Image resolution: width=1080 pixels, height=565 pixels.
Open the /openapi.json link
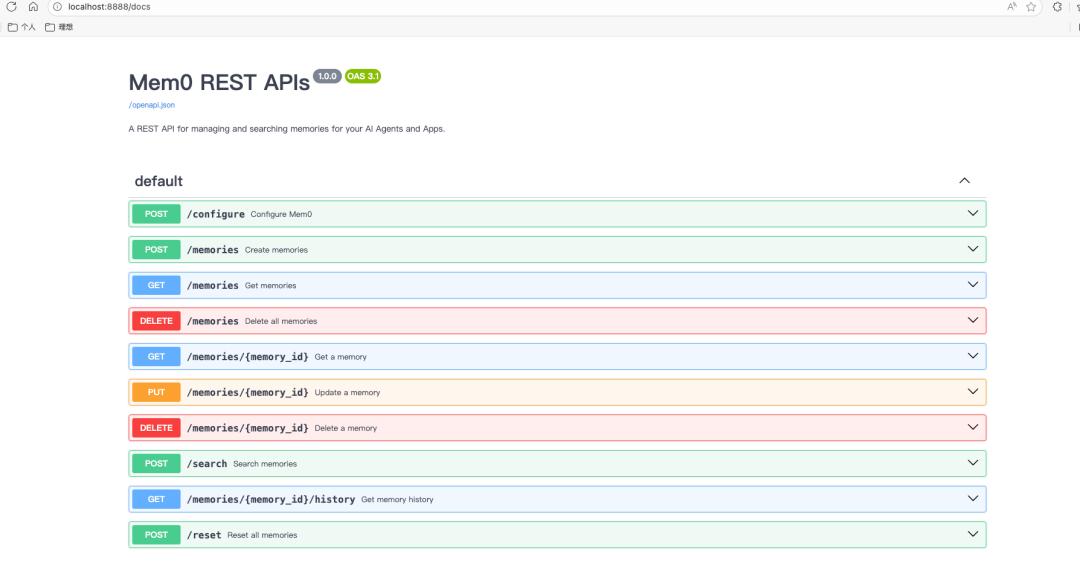click(x=152, y=105)
